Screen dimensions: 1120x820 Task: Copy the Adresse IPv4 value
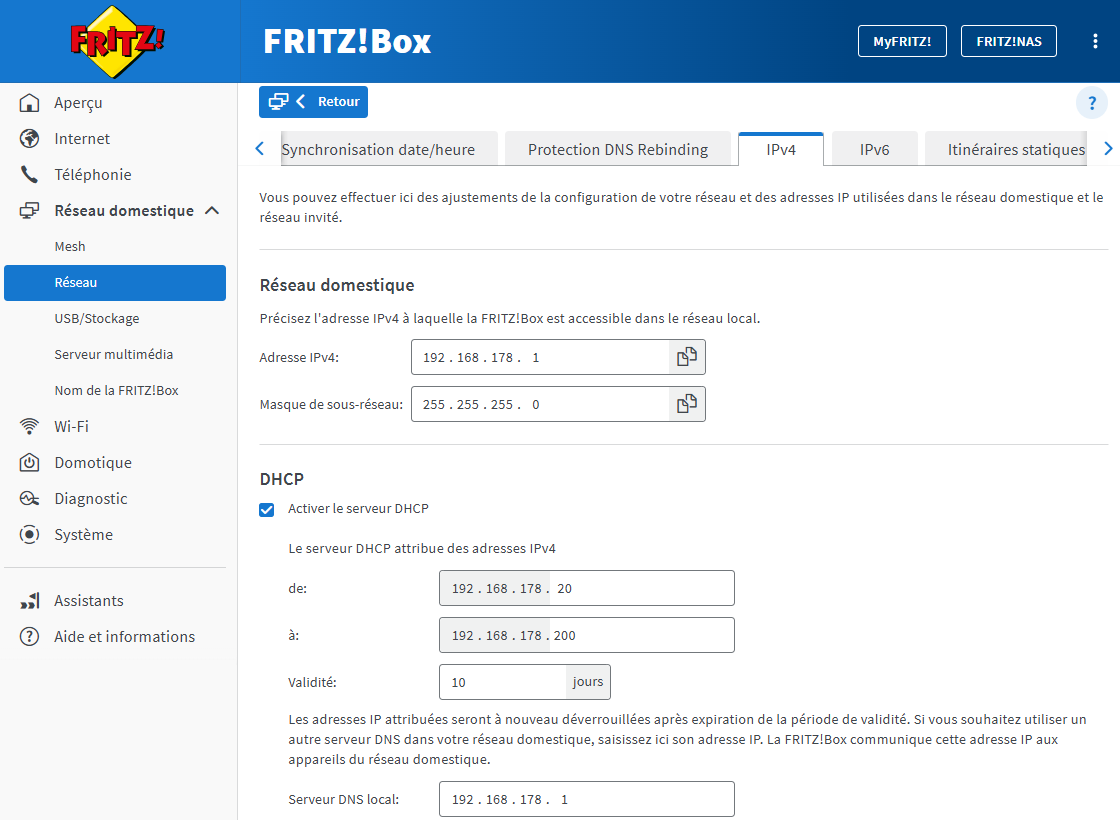[x=686, y=357]
